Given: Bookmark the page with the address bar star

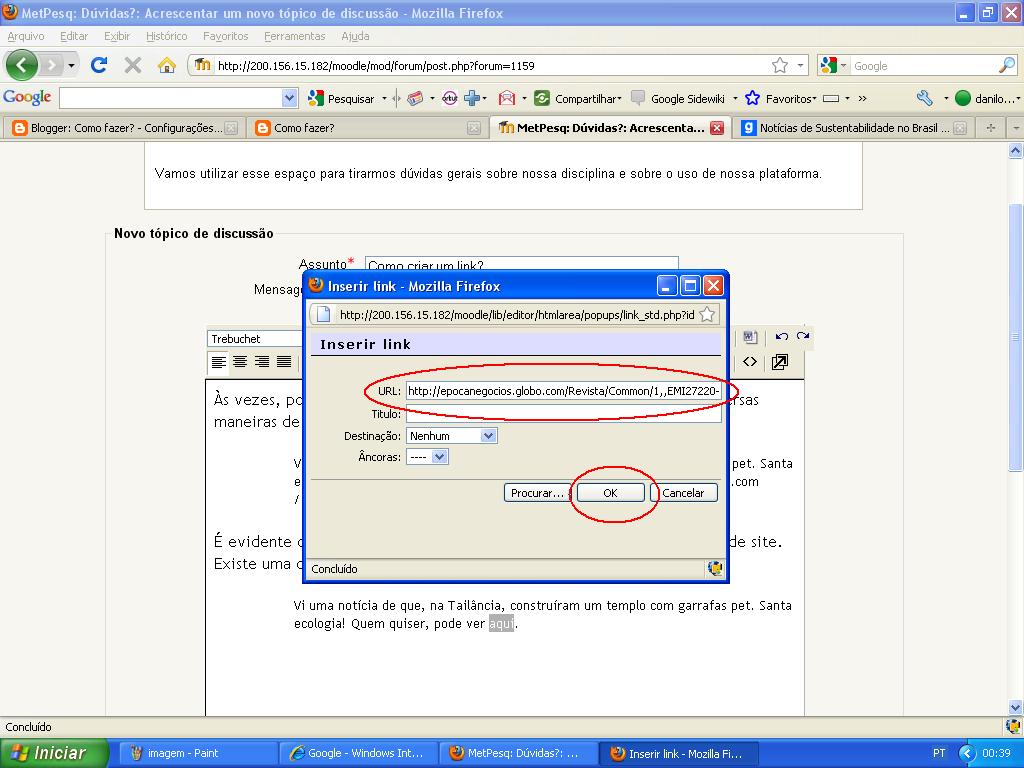Looking at the screenshot, I should [780, 65].
